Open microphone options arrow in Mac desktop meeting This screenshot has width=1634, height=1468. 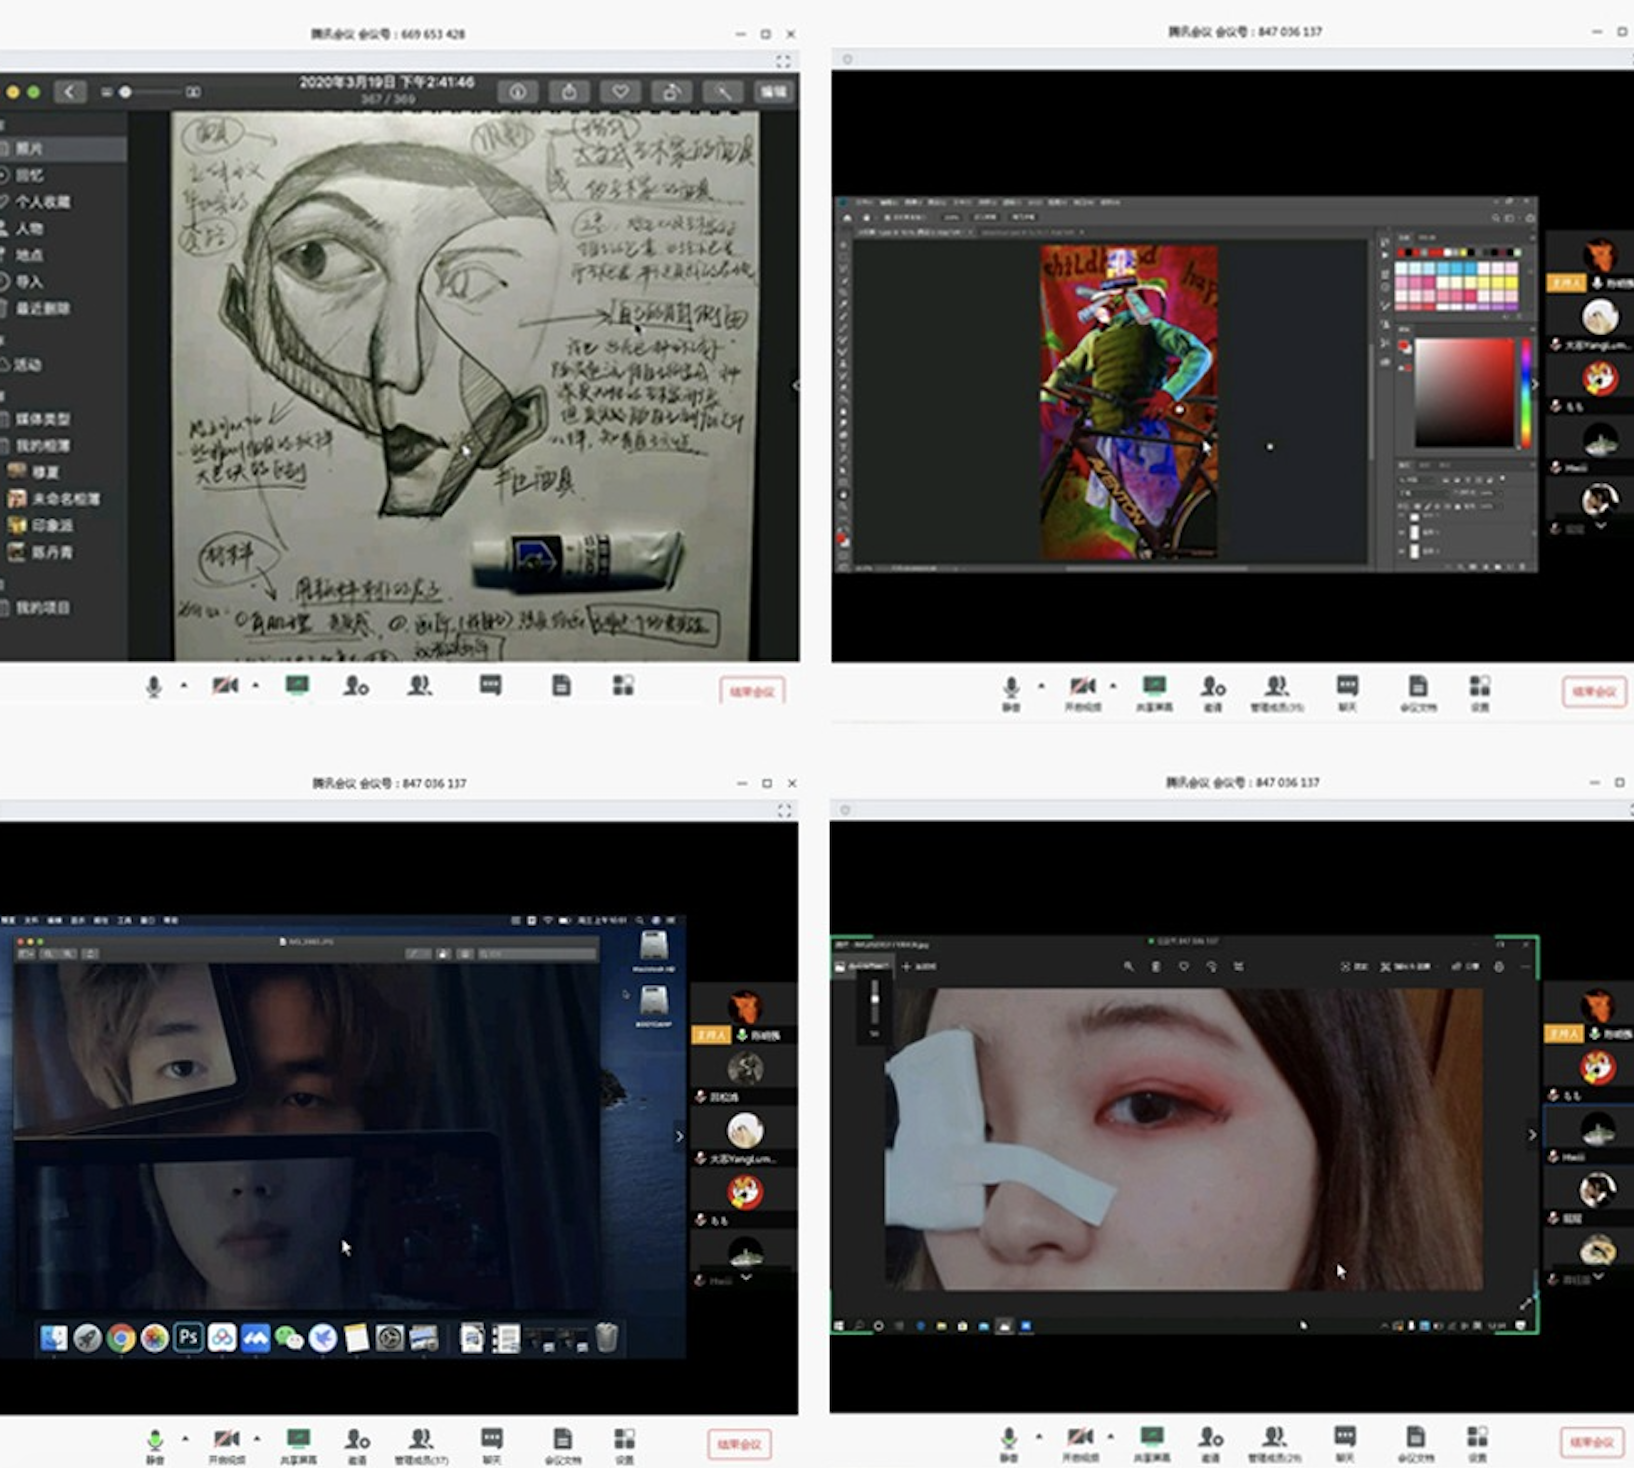coord(185,1439)
